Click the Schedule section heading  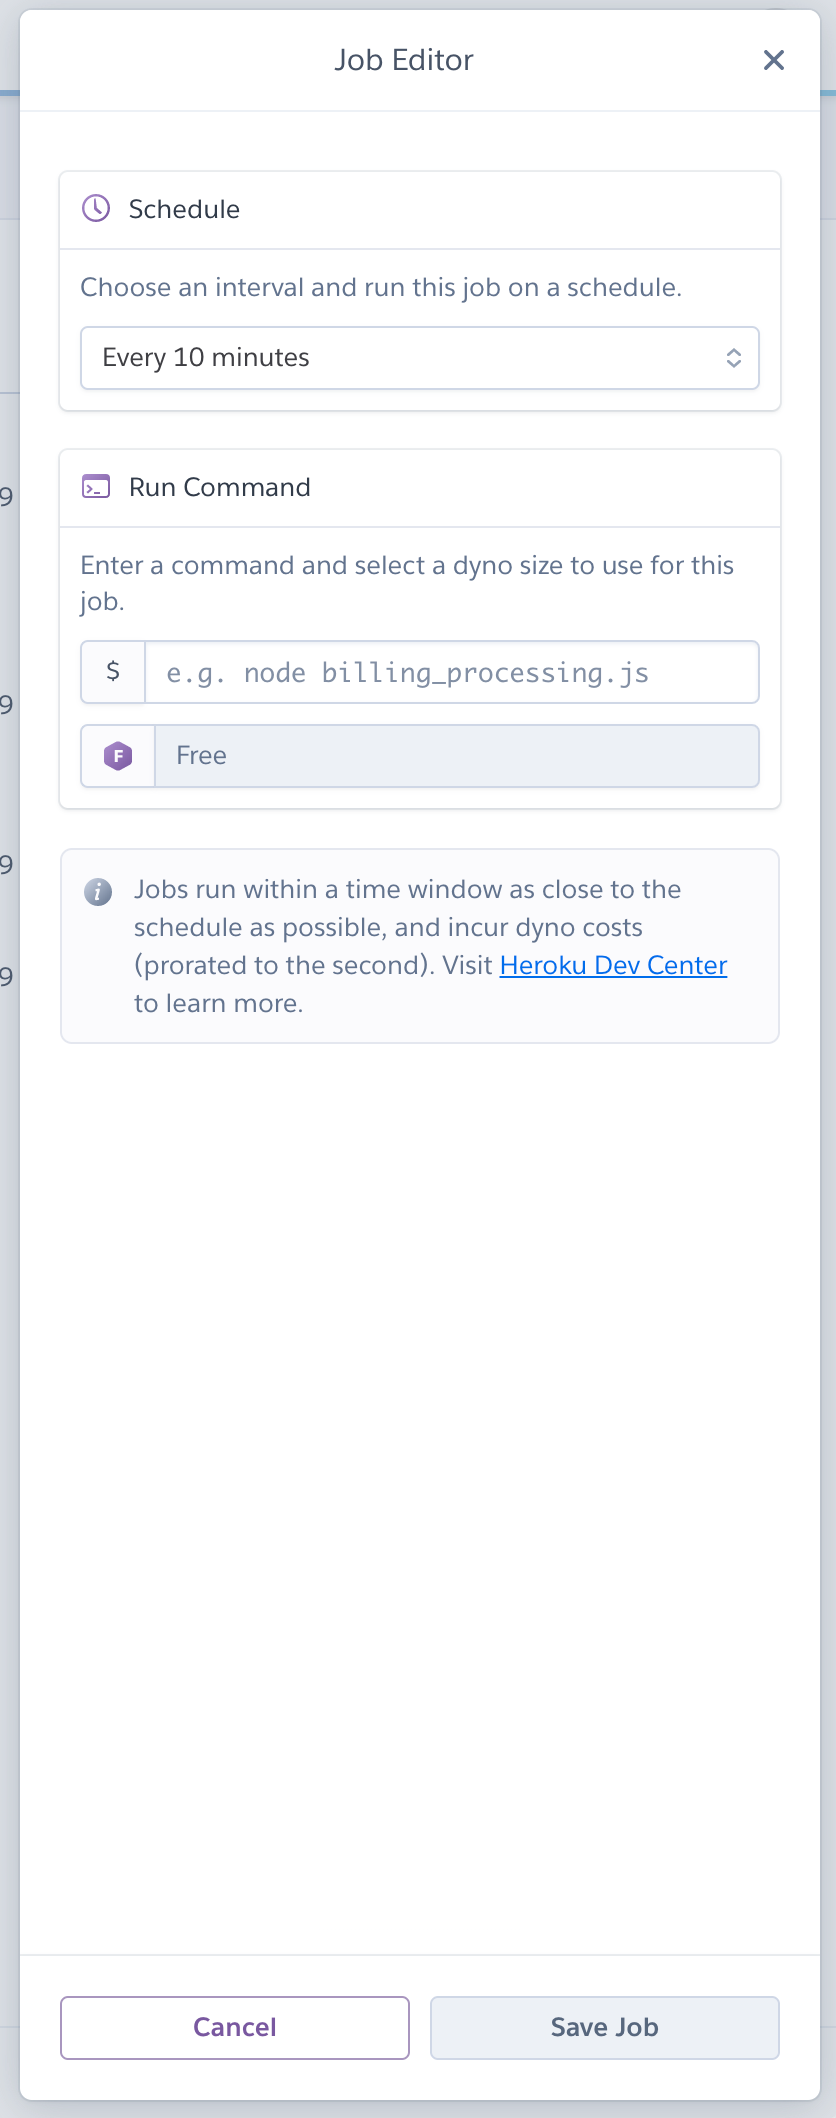point(184,209)
